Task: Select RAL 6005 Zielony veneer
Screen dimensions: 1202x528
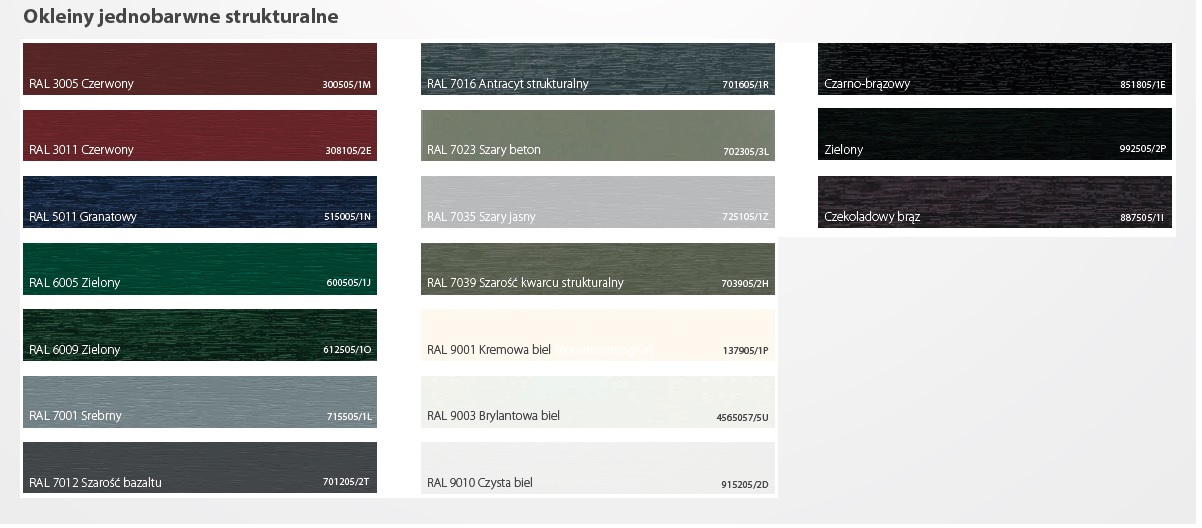Action: 199,268
